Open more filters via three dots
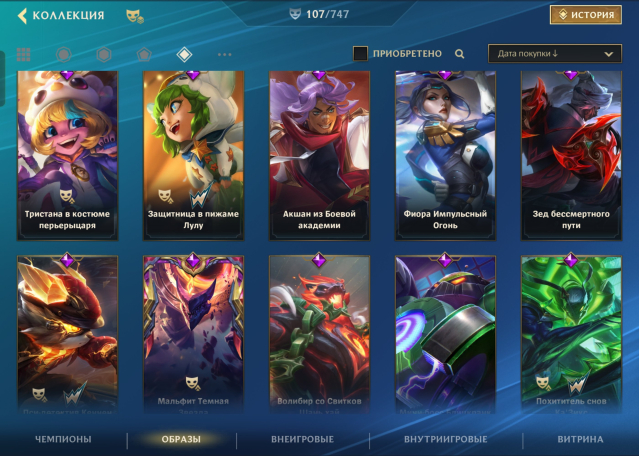639x456 pixels. pyautogui.click(x=225, y=54)
